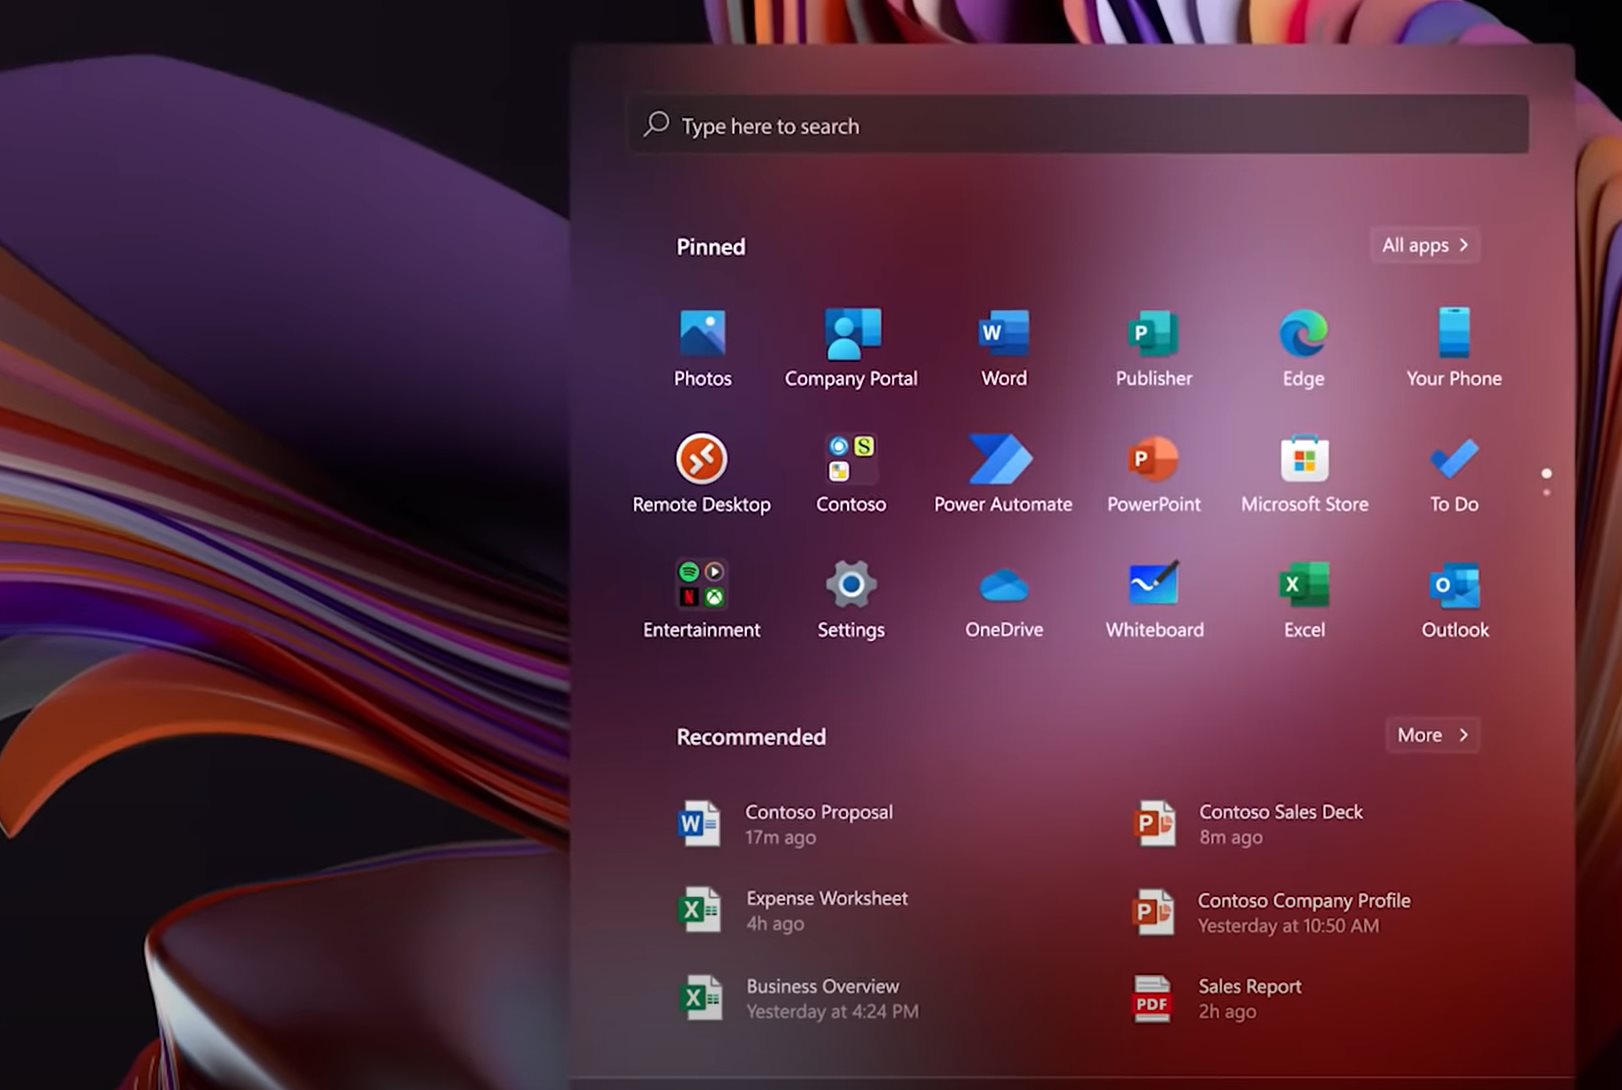Open Contoso Proposal document

click(786, 824)
